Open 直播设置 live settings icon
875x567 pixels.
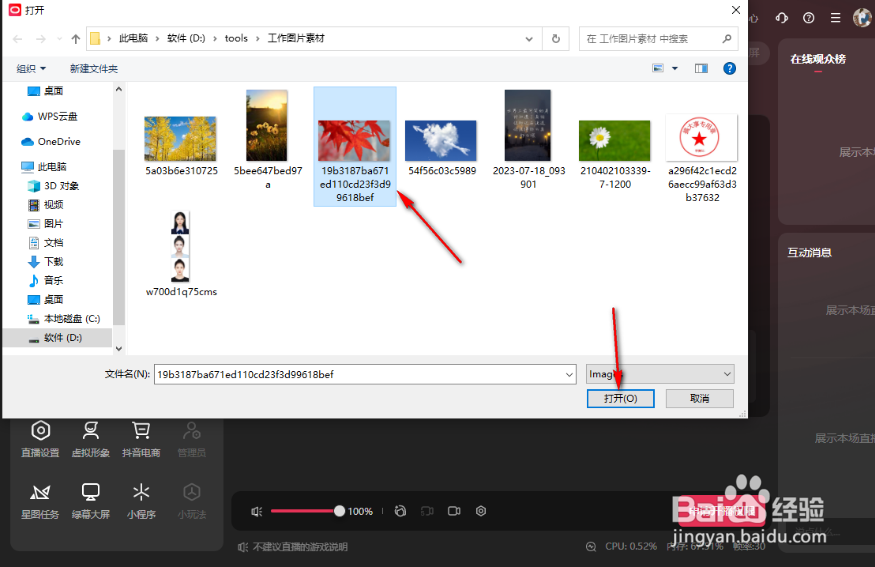(x=40, y=439)
